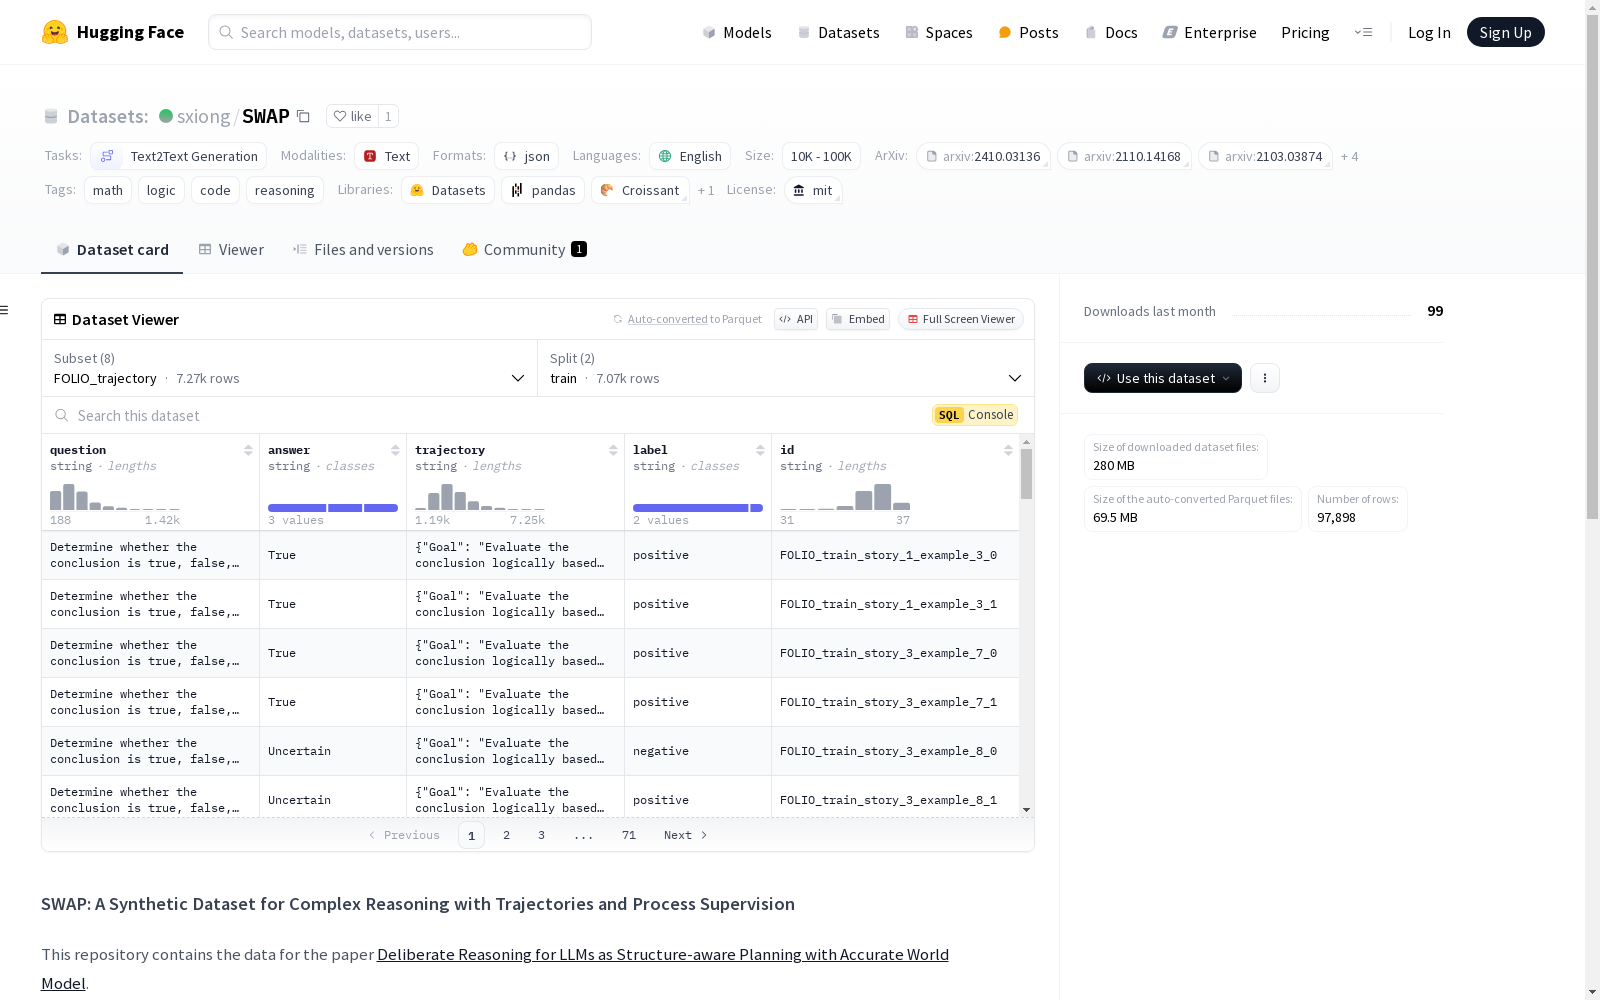Go to Posts in top navigation
The width and height of the screenshot is (1600, 1000).
[x=1028, y=32]
